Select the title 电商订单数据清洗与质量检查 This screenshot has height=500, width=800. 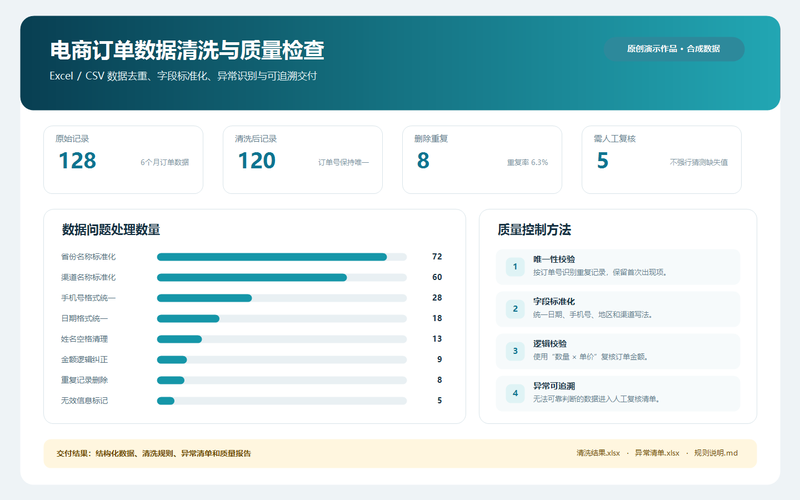(187, 51)
